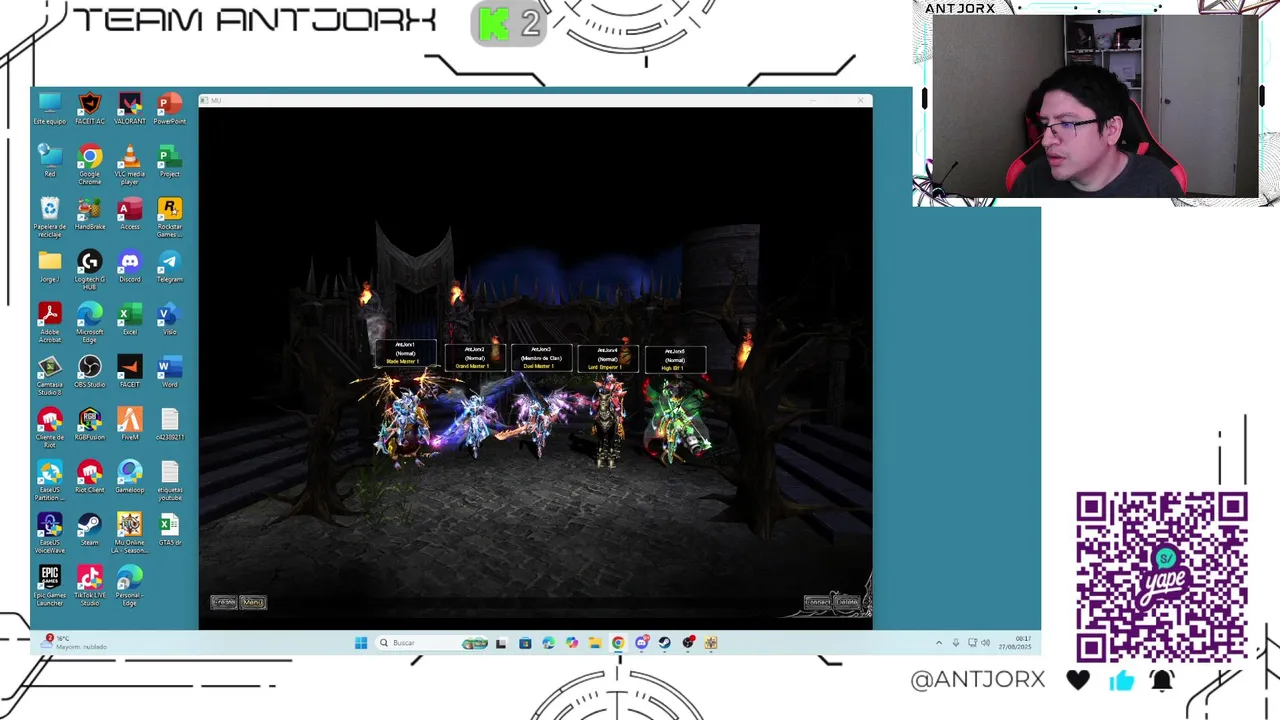Open the FACEIT AC desktop shortcut
The height and width of the screenshot is (720, 1280).
90,108
